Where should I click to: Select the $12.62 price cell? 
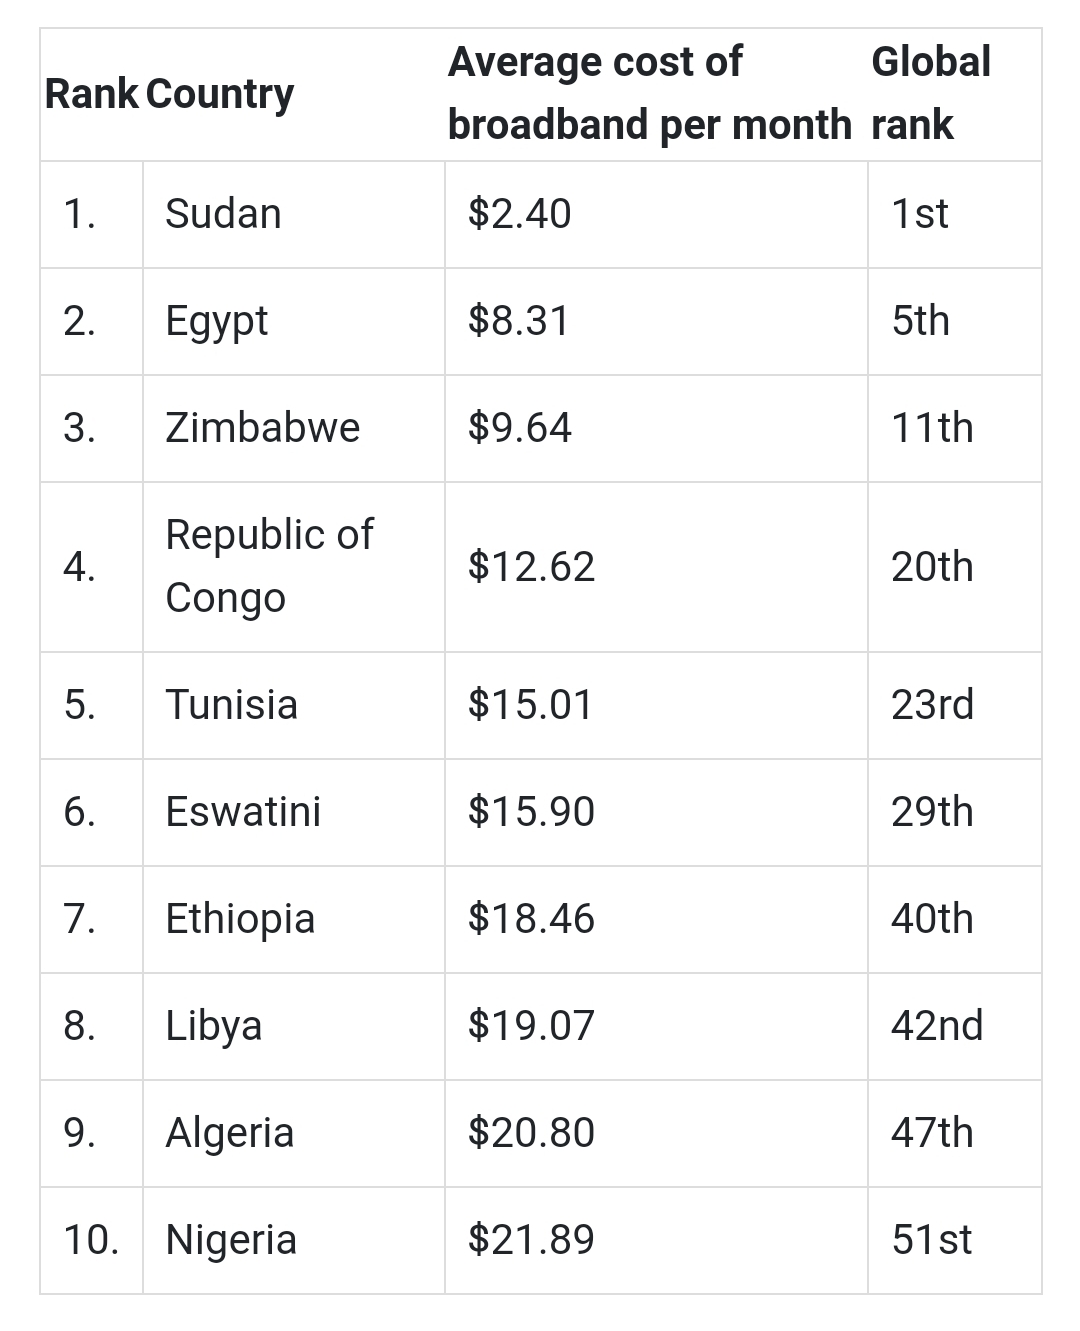(656, 567)
